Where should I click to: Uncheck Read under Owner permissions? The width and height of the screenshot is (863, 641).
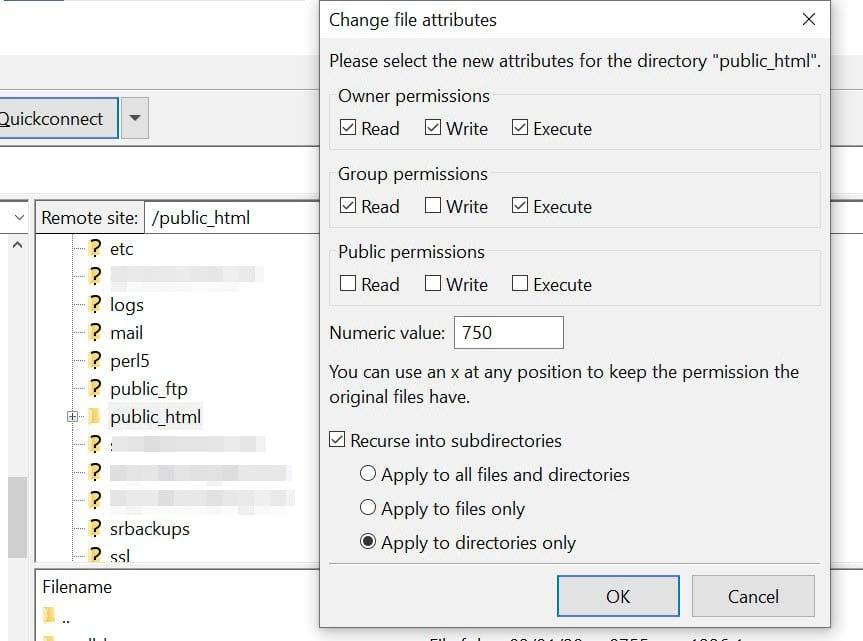[350, 127]
